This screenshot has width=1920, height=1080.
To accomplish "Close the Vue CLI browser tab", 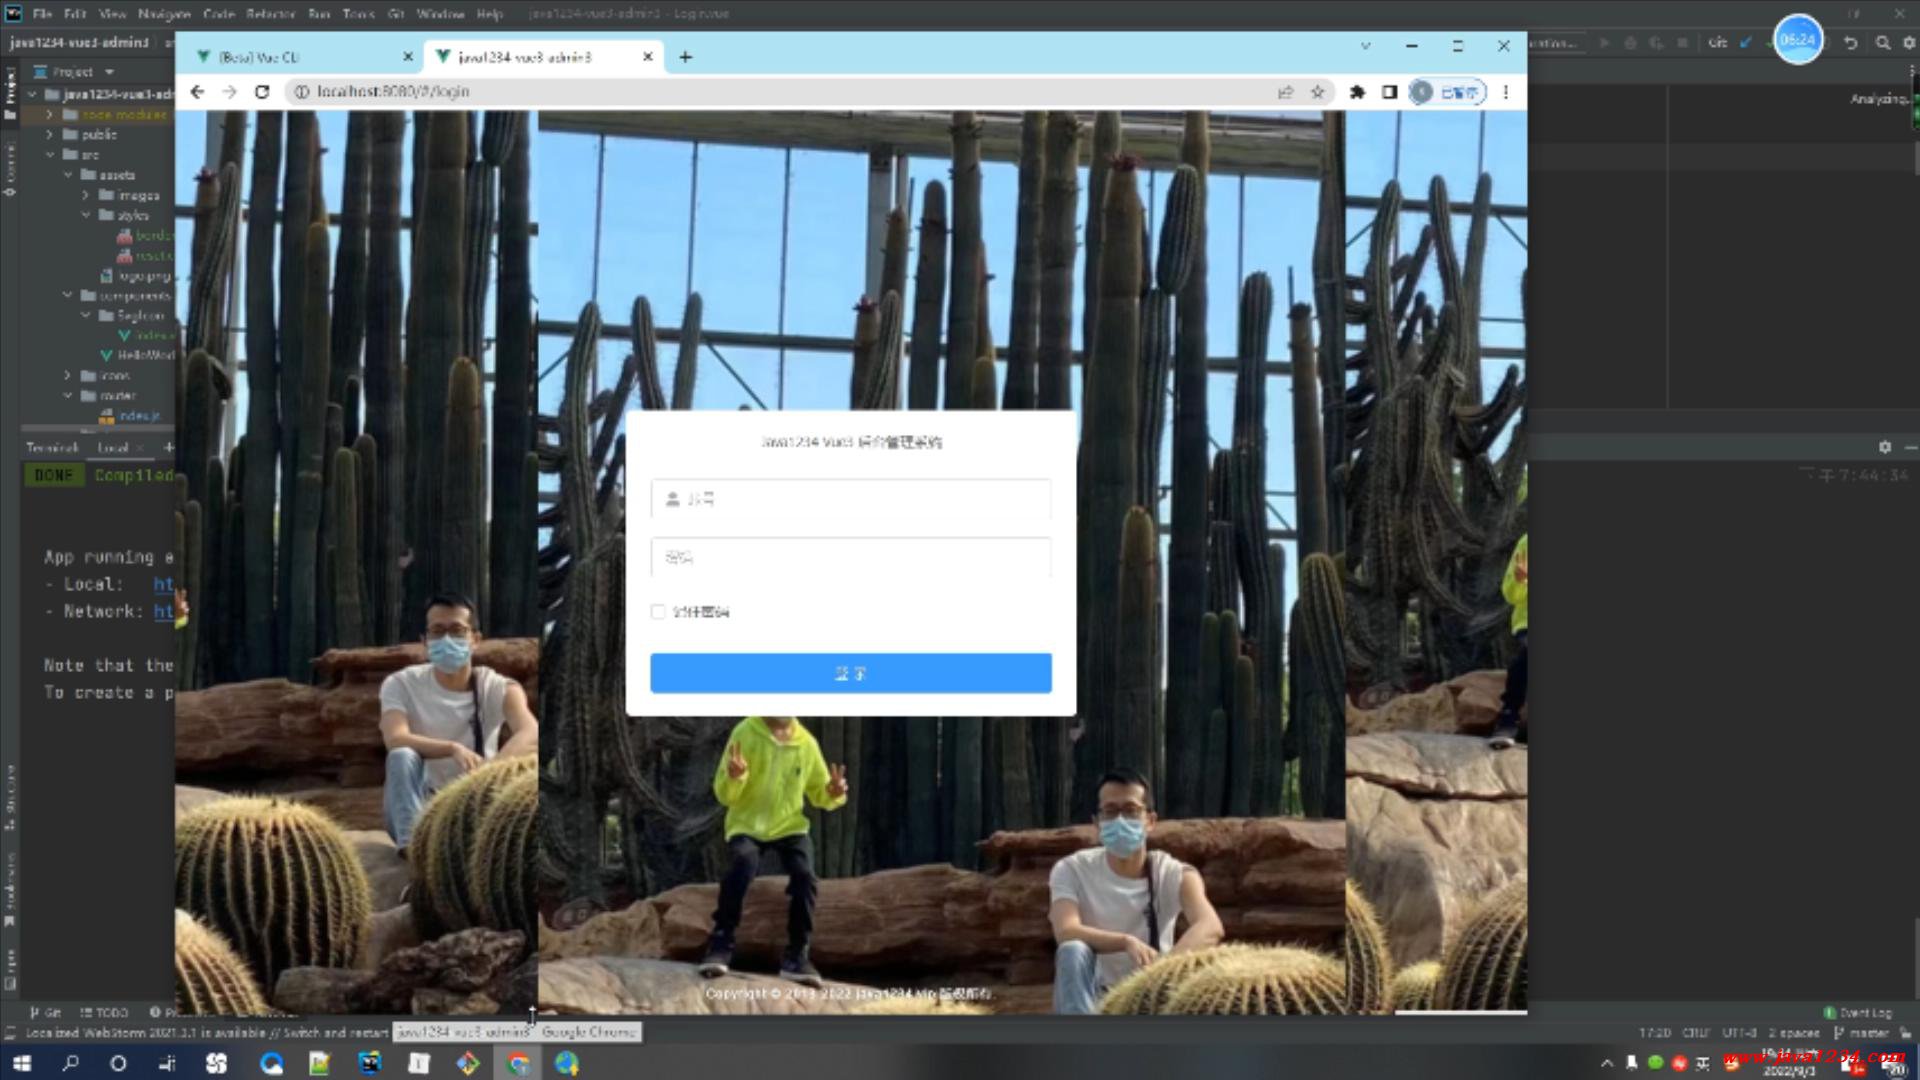I will click(x=407, y=57).
